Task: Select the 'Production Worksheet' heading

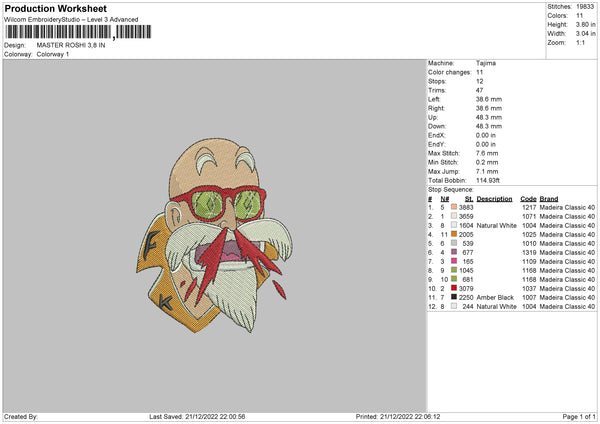Action: (56, 8)
